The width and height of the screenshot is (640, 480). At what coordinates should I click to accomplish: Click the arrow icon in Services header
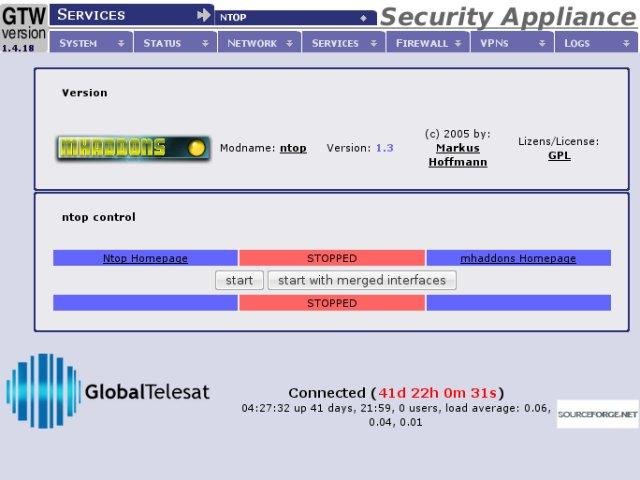[203, 16]
